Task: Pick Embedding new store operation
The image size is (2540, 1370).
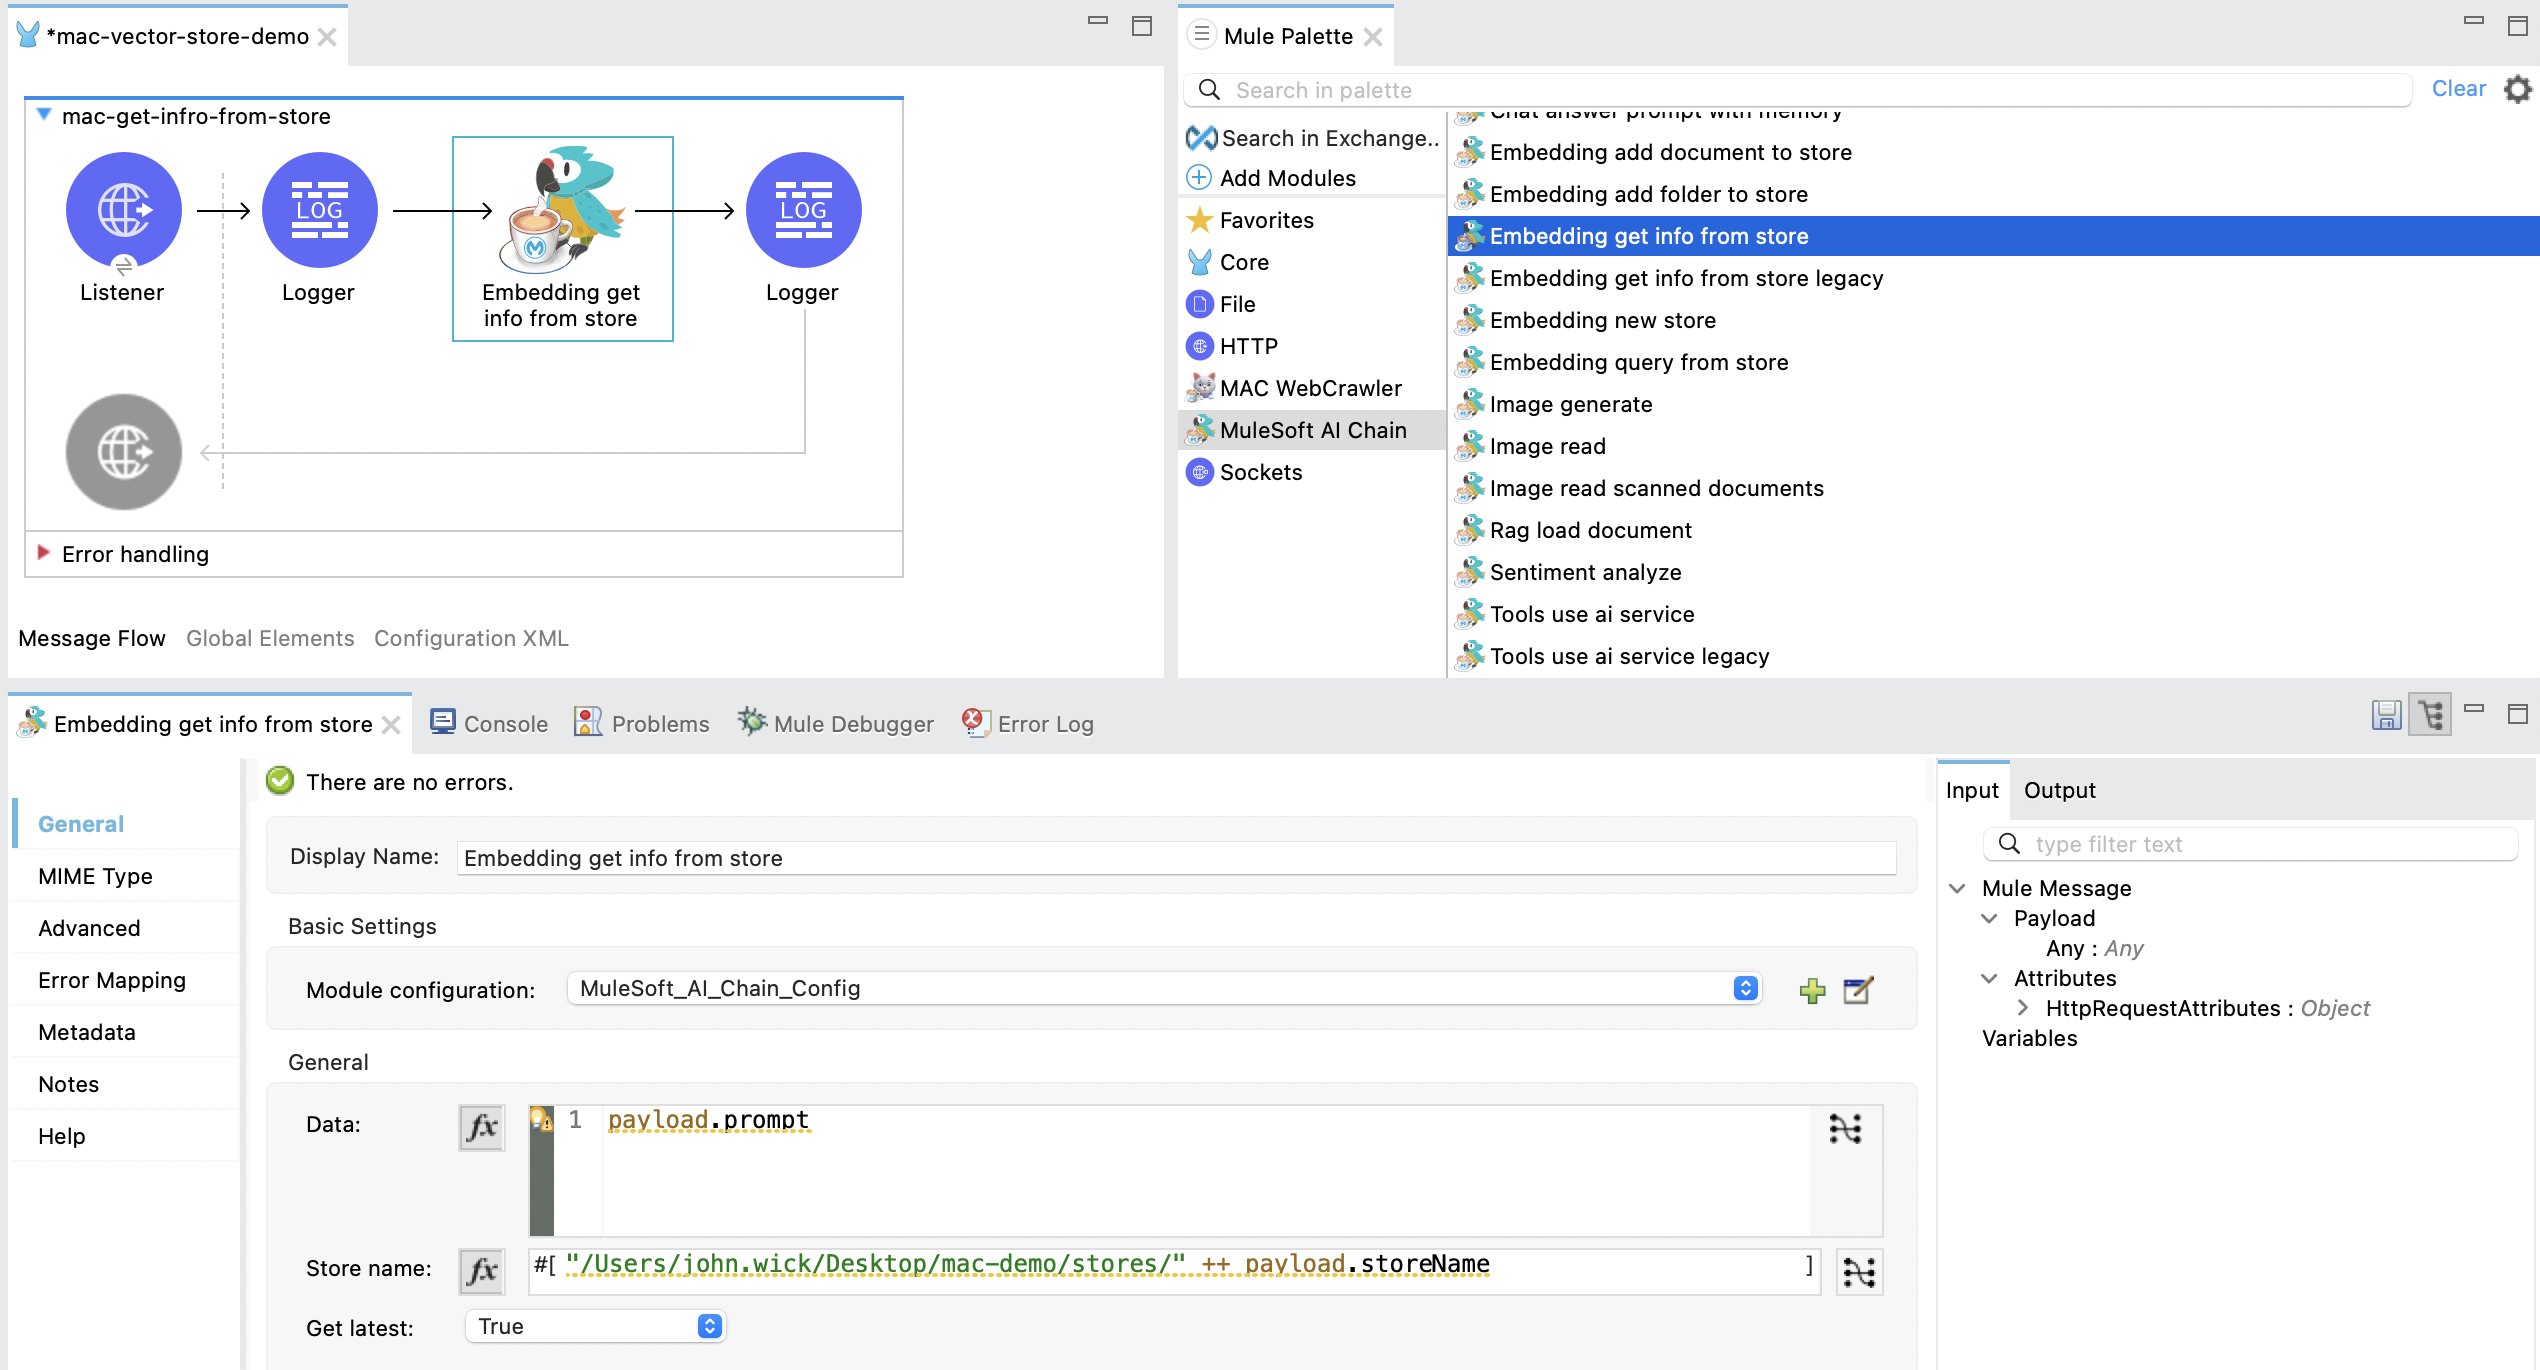Action: [x=1586, y=320]
